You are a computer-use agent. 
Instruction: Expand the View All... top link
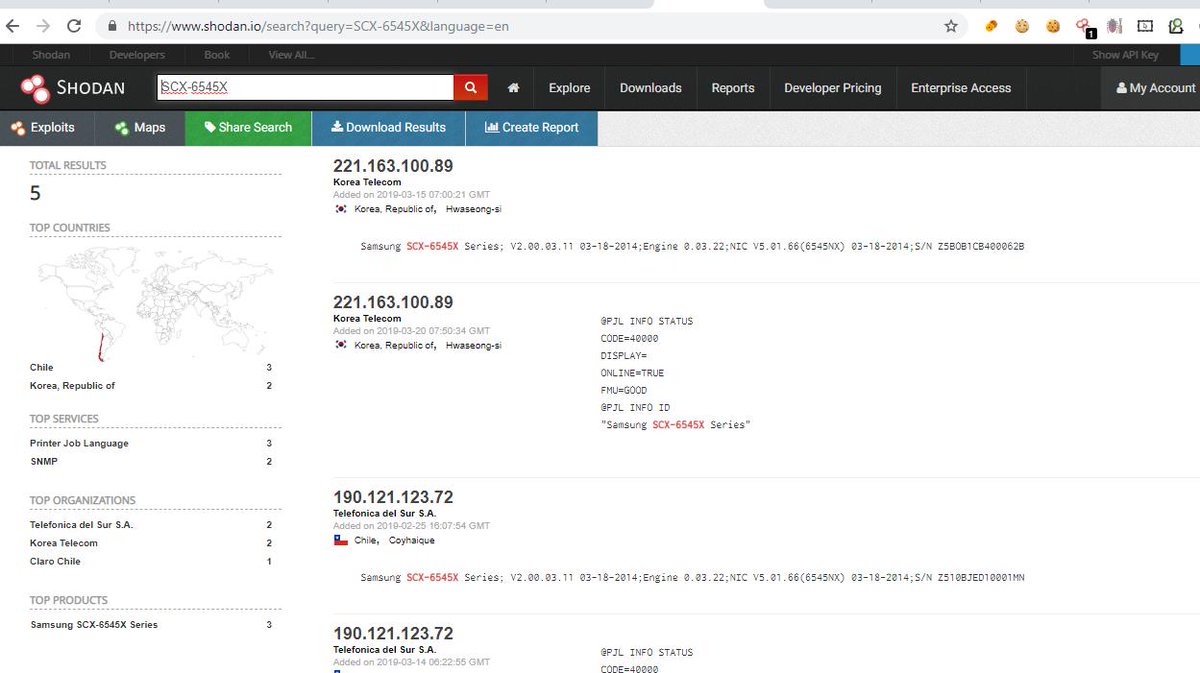[292, 55]
